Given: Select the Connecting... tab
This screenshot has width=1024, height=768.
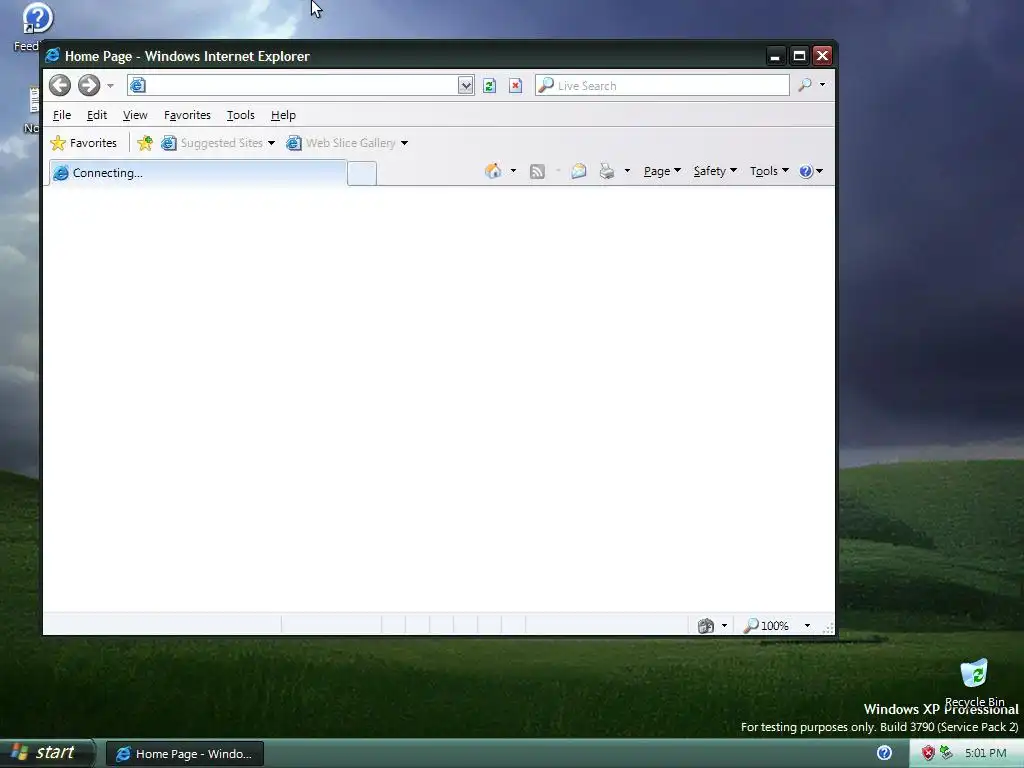Looking at the screenshot, I should 198,173.
